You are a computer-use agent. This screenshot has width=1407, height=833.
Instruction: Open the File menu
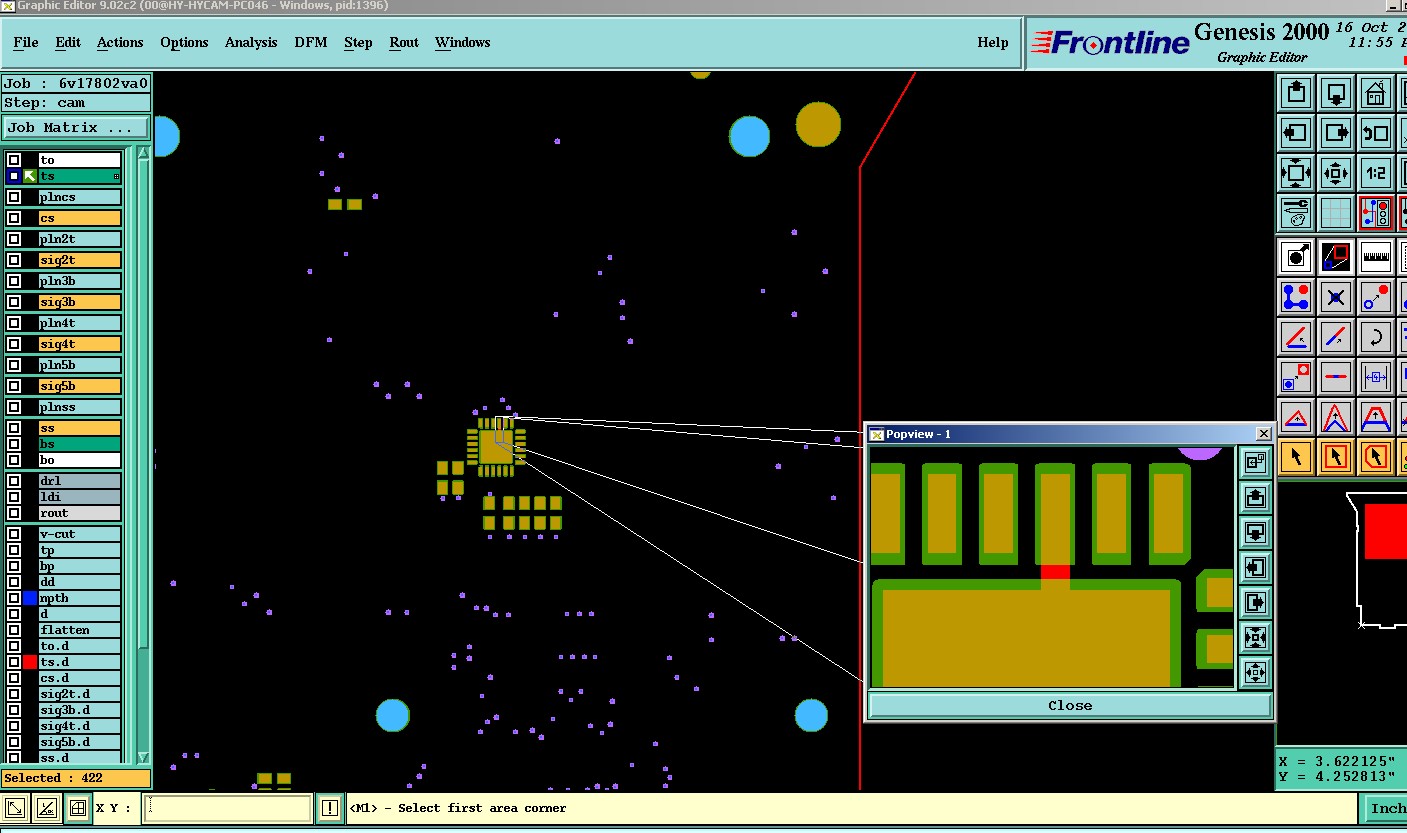tap(26, 42)
